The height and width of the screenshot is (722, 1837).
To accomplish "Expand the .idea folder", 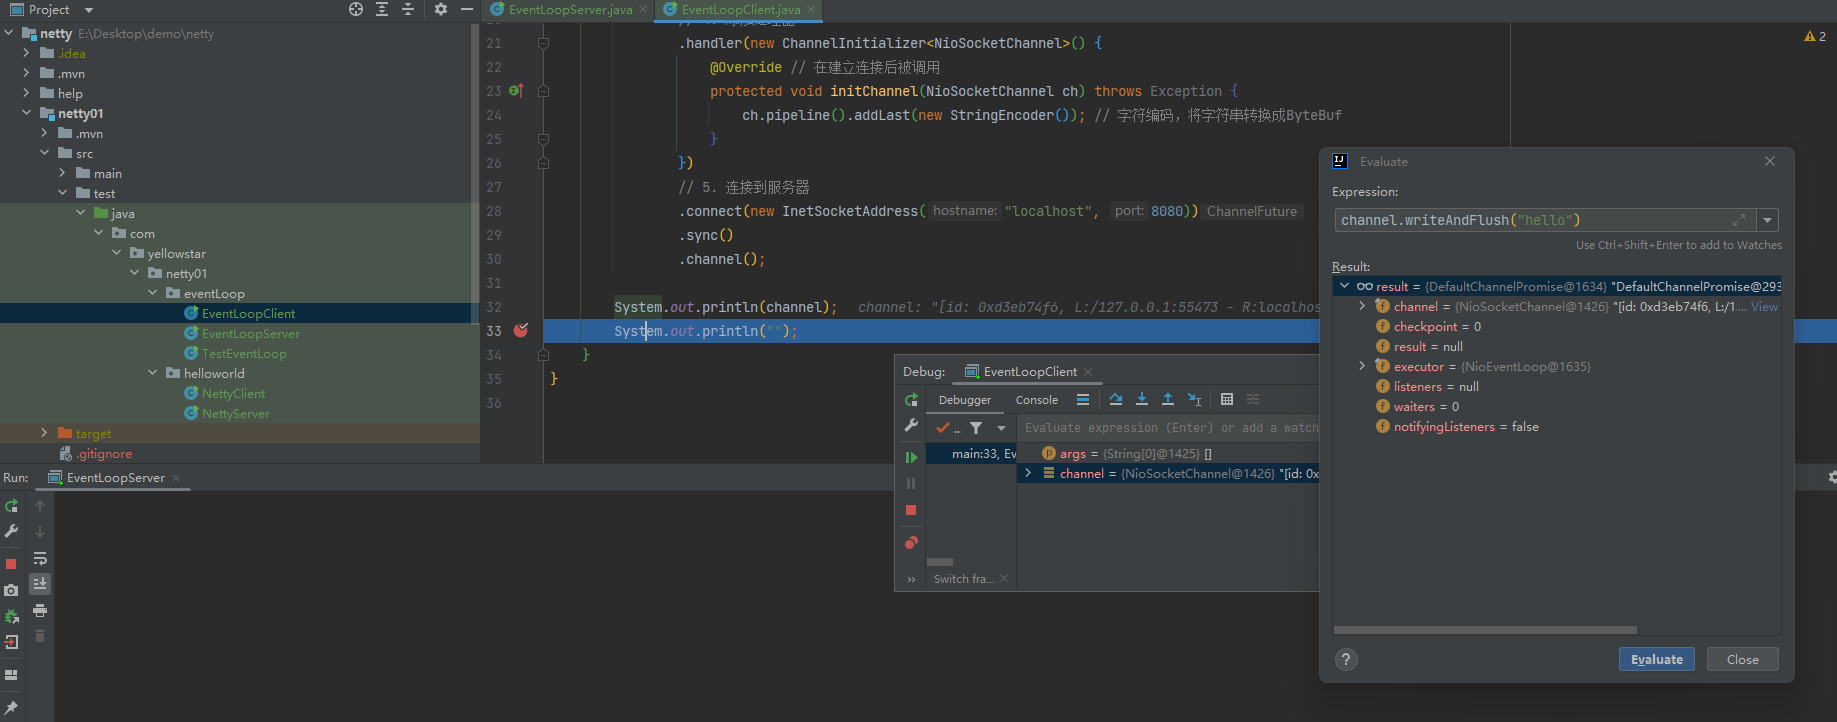I will pos(26,53).
